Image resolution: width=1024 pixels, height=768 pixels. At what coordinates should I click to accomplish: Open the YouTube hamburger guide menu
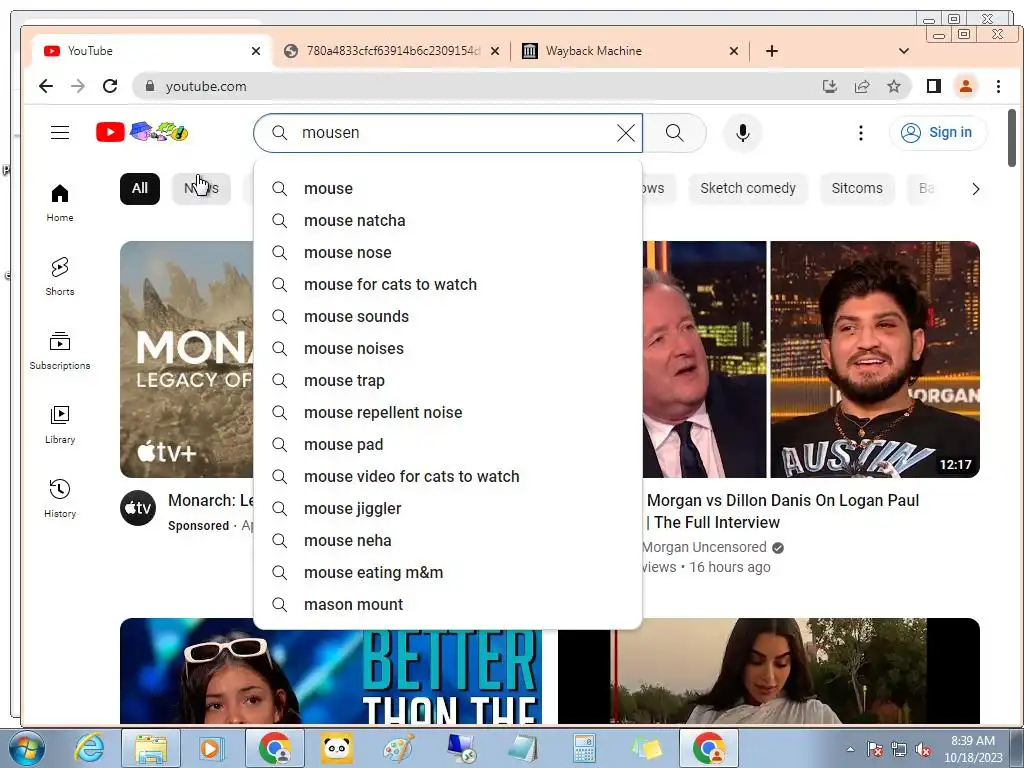pos(60,133)
